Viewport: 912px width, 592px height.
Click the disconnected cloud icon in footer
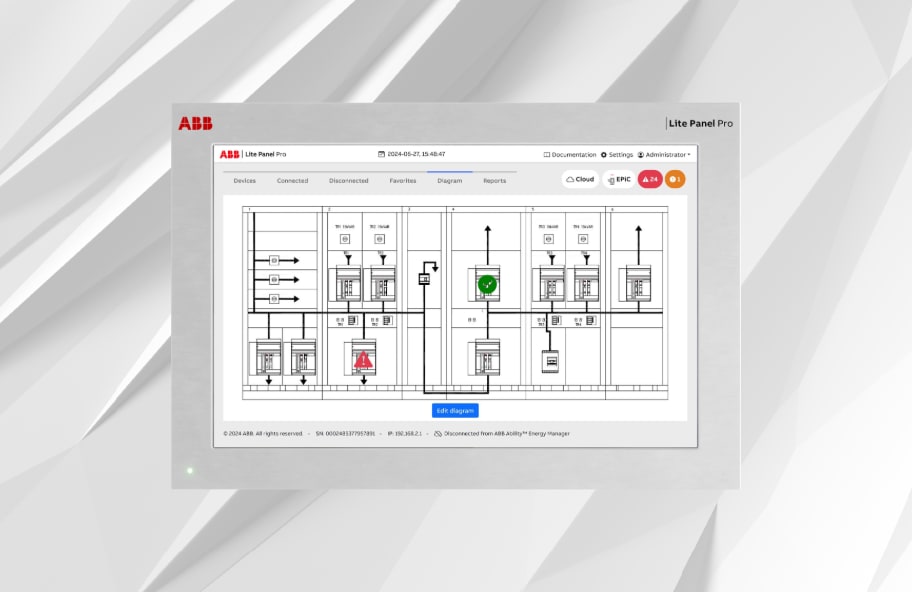(437, 434)
